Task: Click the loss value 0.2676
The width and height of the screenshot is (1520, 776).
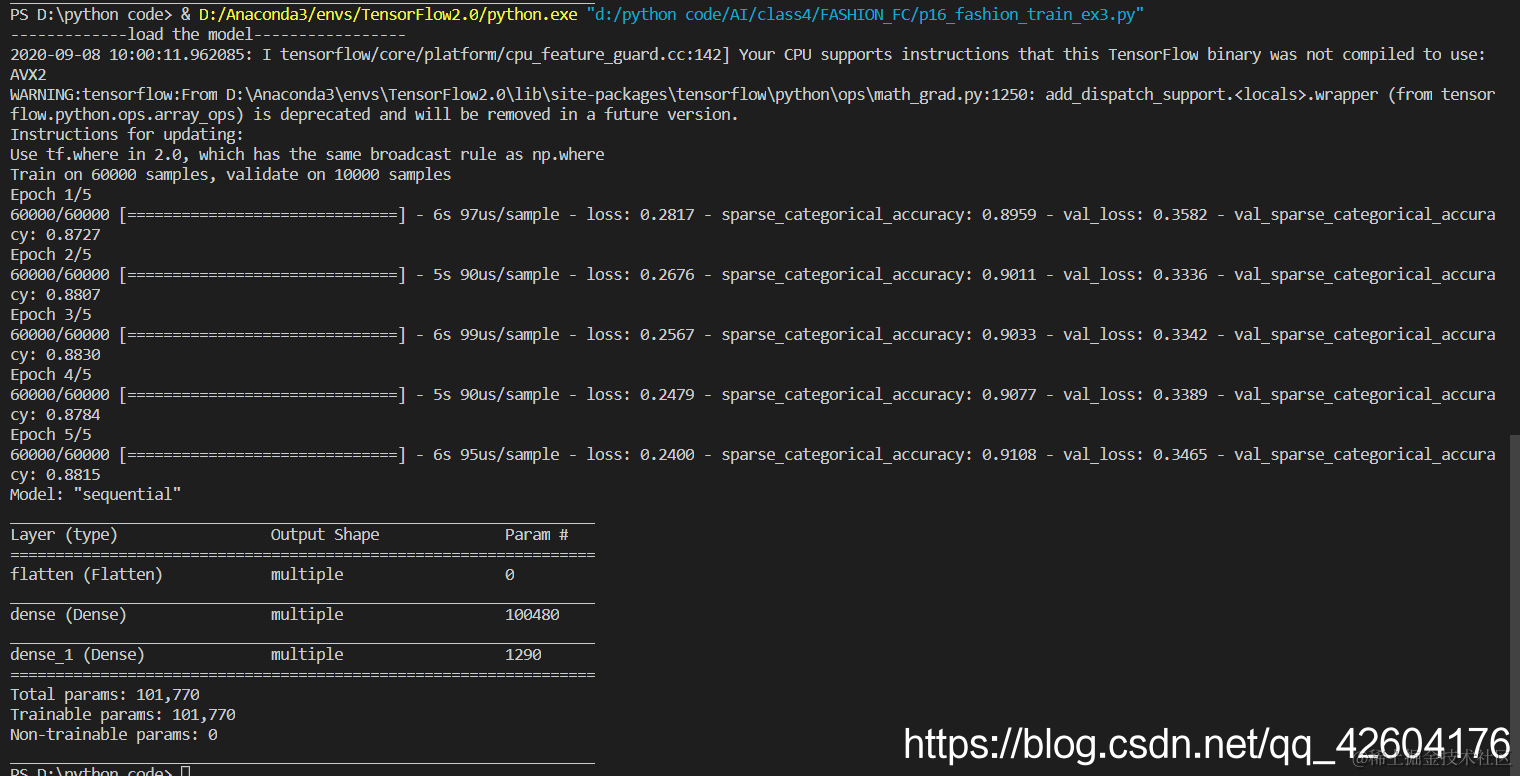Action: pyautogui.click(x=667, y=274)
